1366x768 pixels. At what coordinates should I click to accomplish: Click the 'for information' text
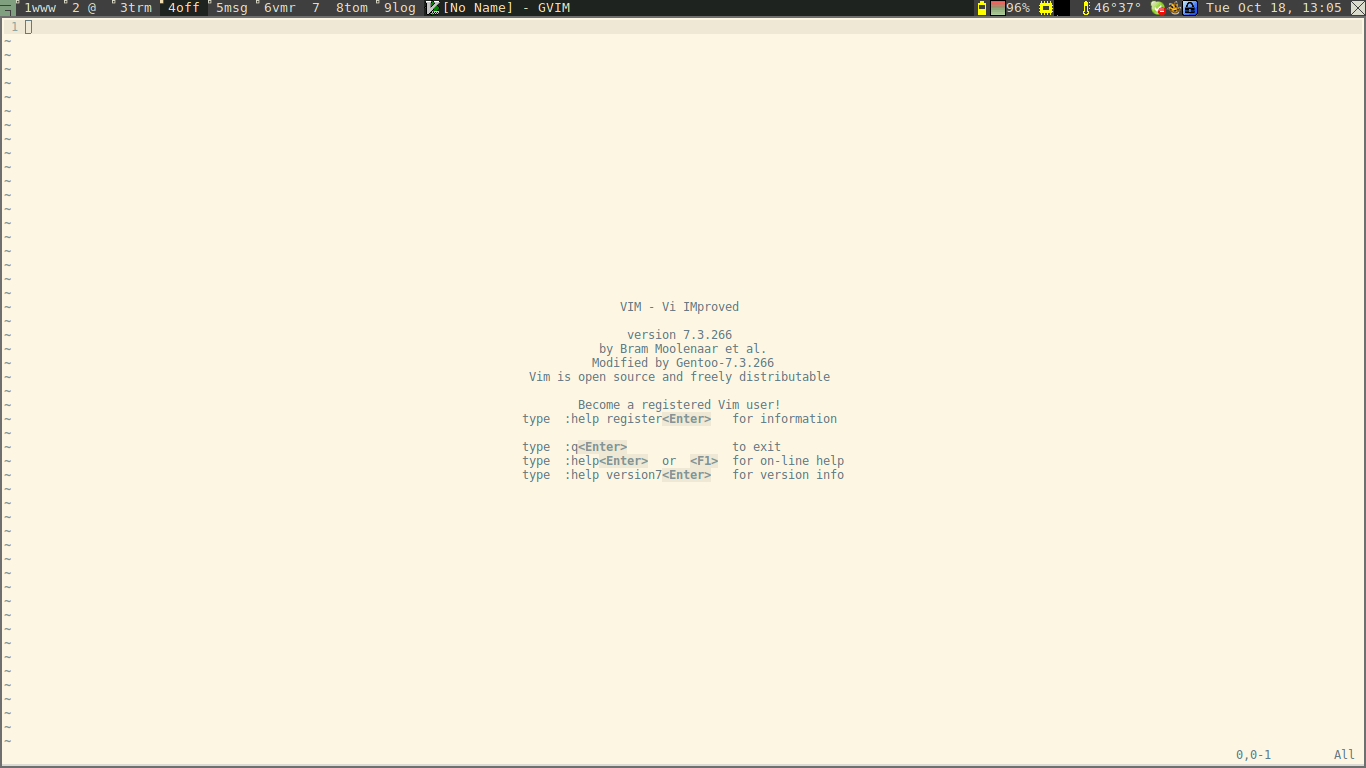click(785, 419)
